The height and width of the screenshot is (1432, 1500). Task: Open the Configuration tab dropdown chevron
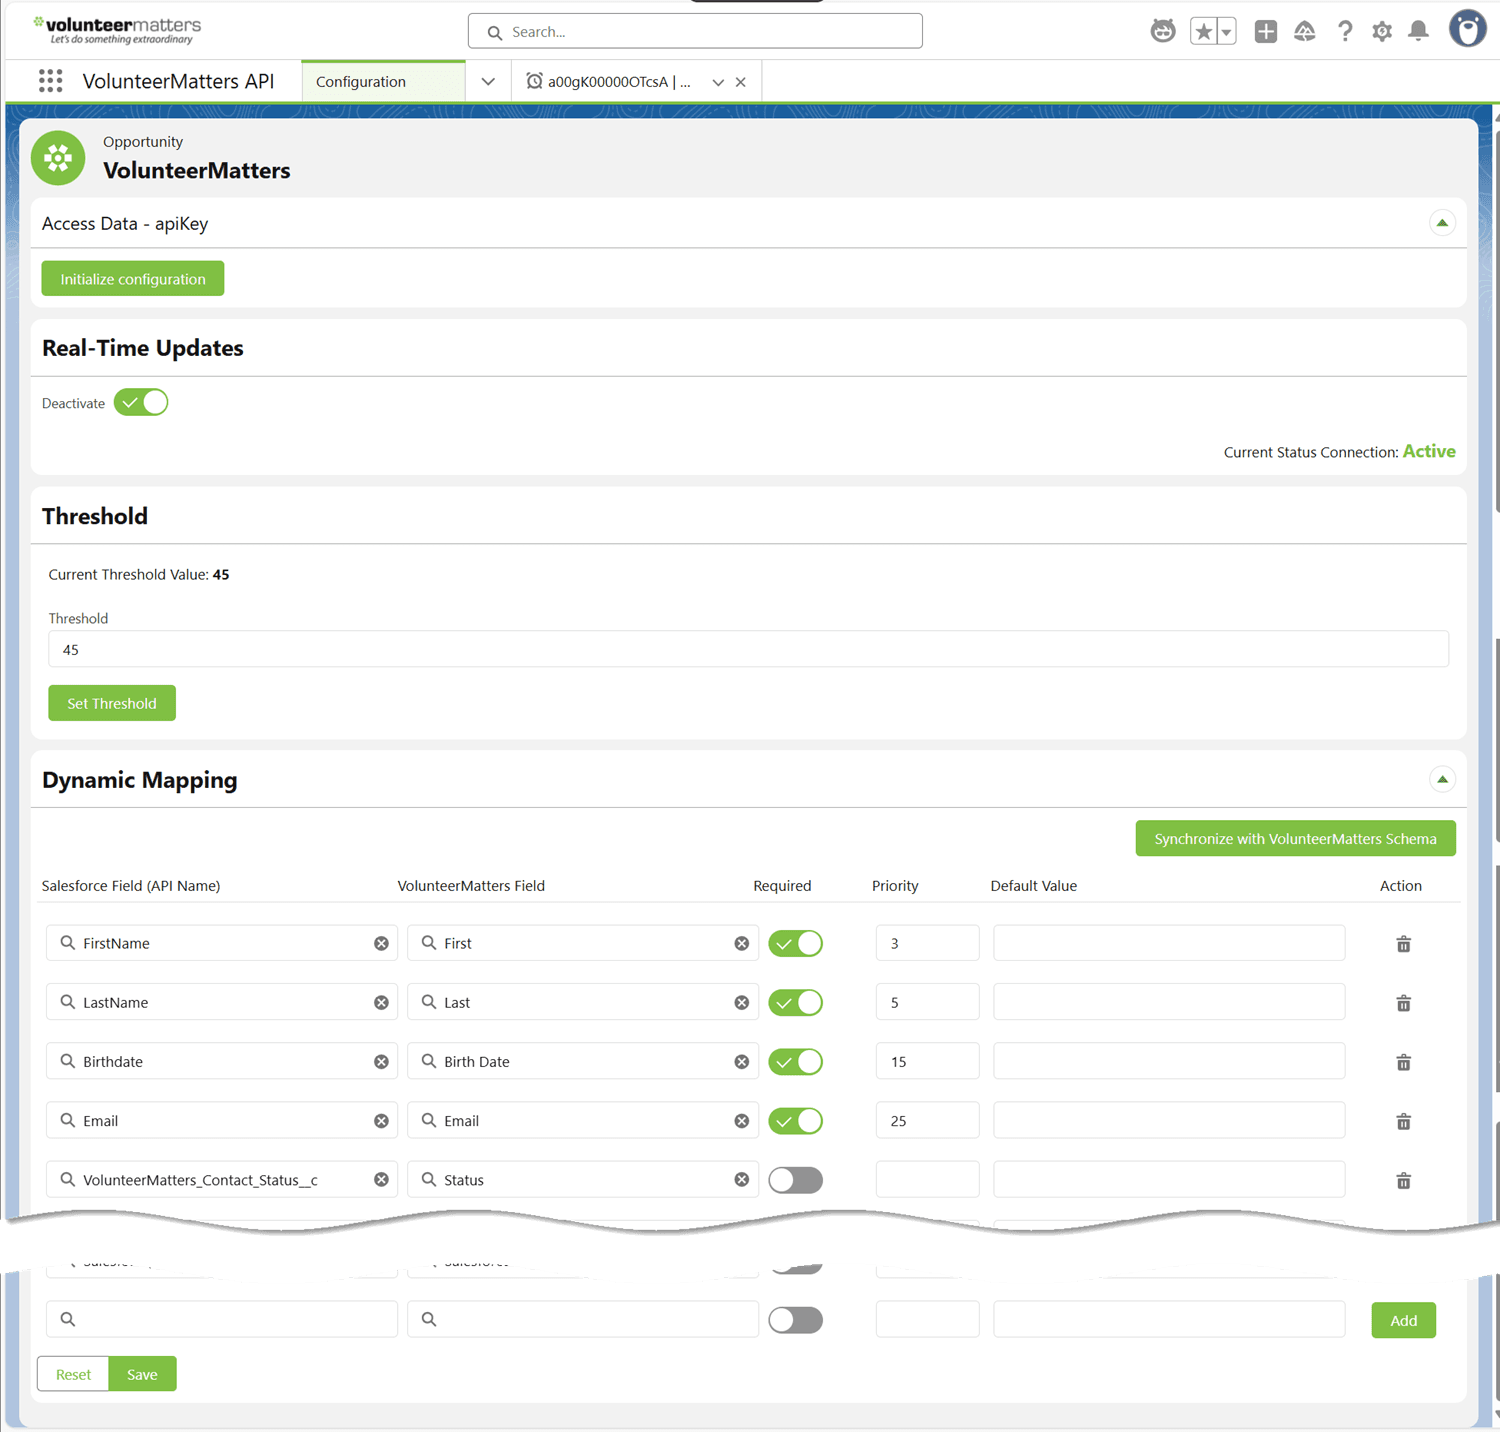[x=488, y=81]
